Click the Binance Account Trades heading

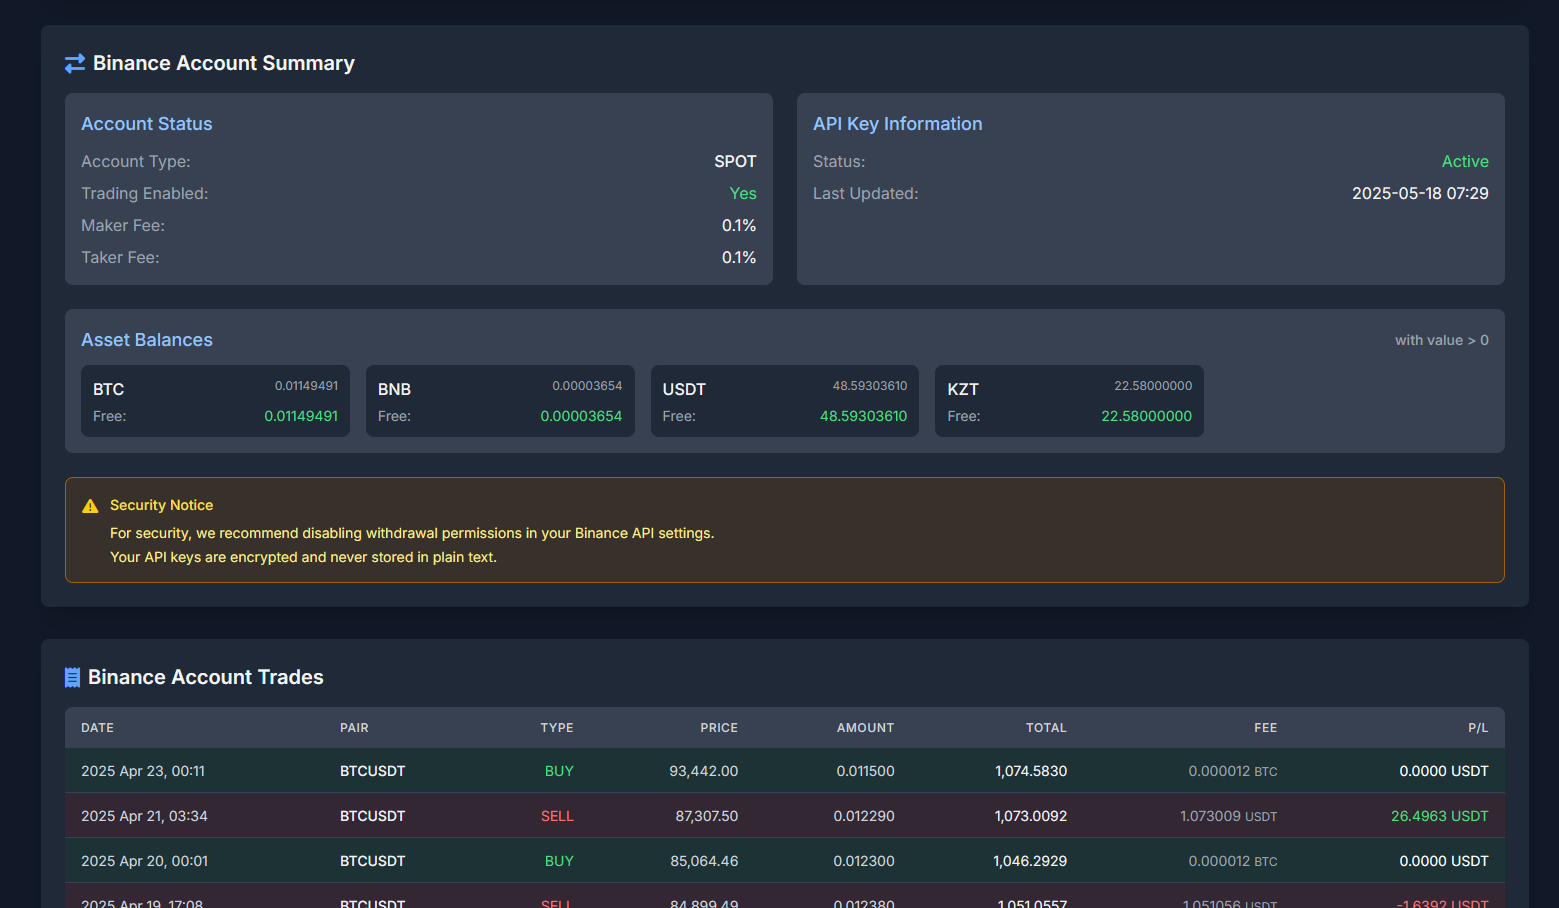[x=206, y=677]
